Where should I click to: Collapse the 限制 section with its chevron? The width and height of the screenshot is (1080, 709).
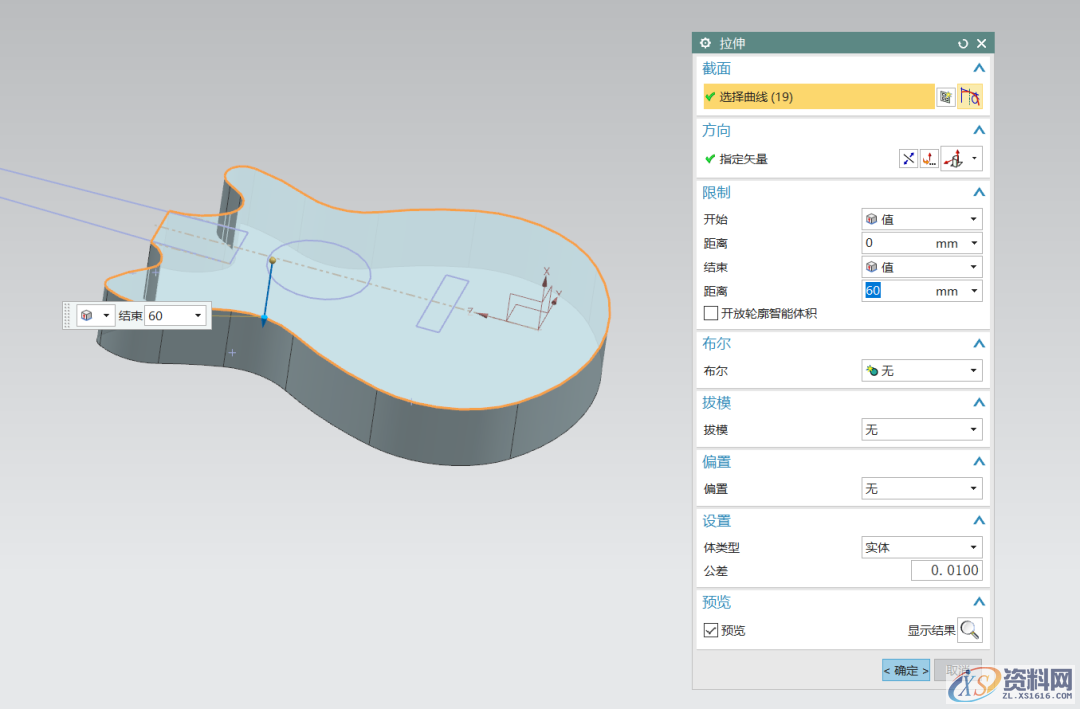point(979,191)
